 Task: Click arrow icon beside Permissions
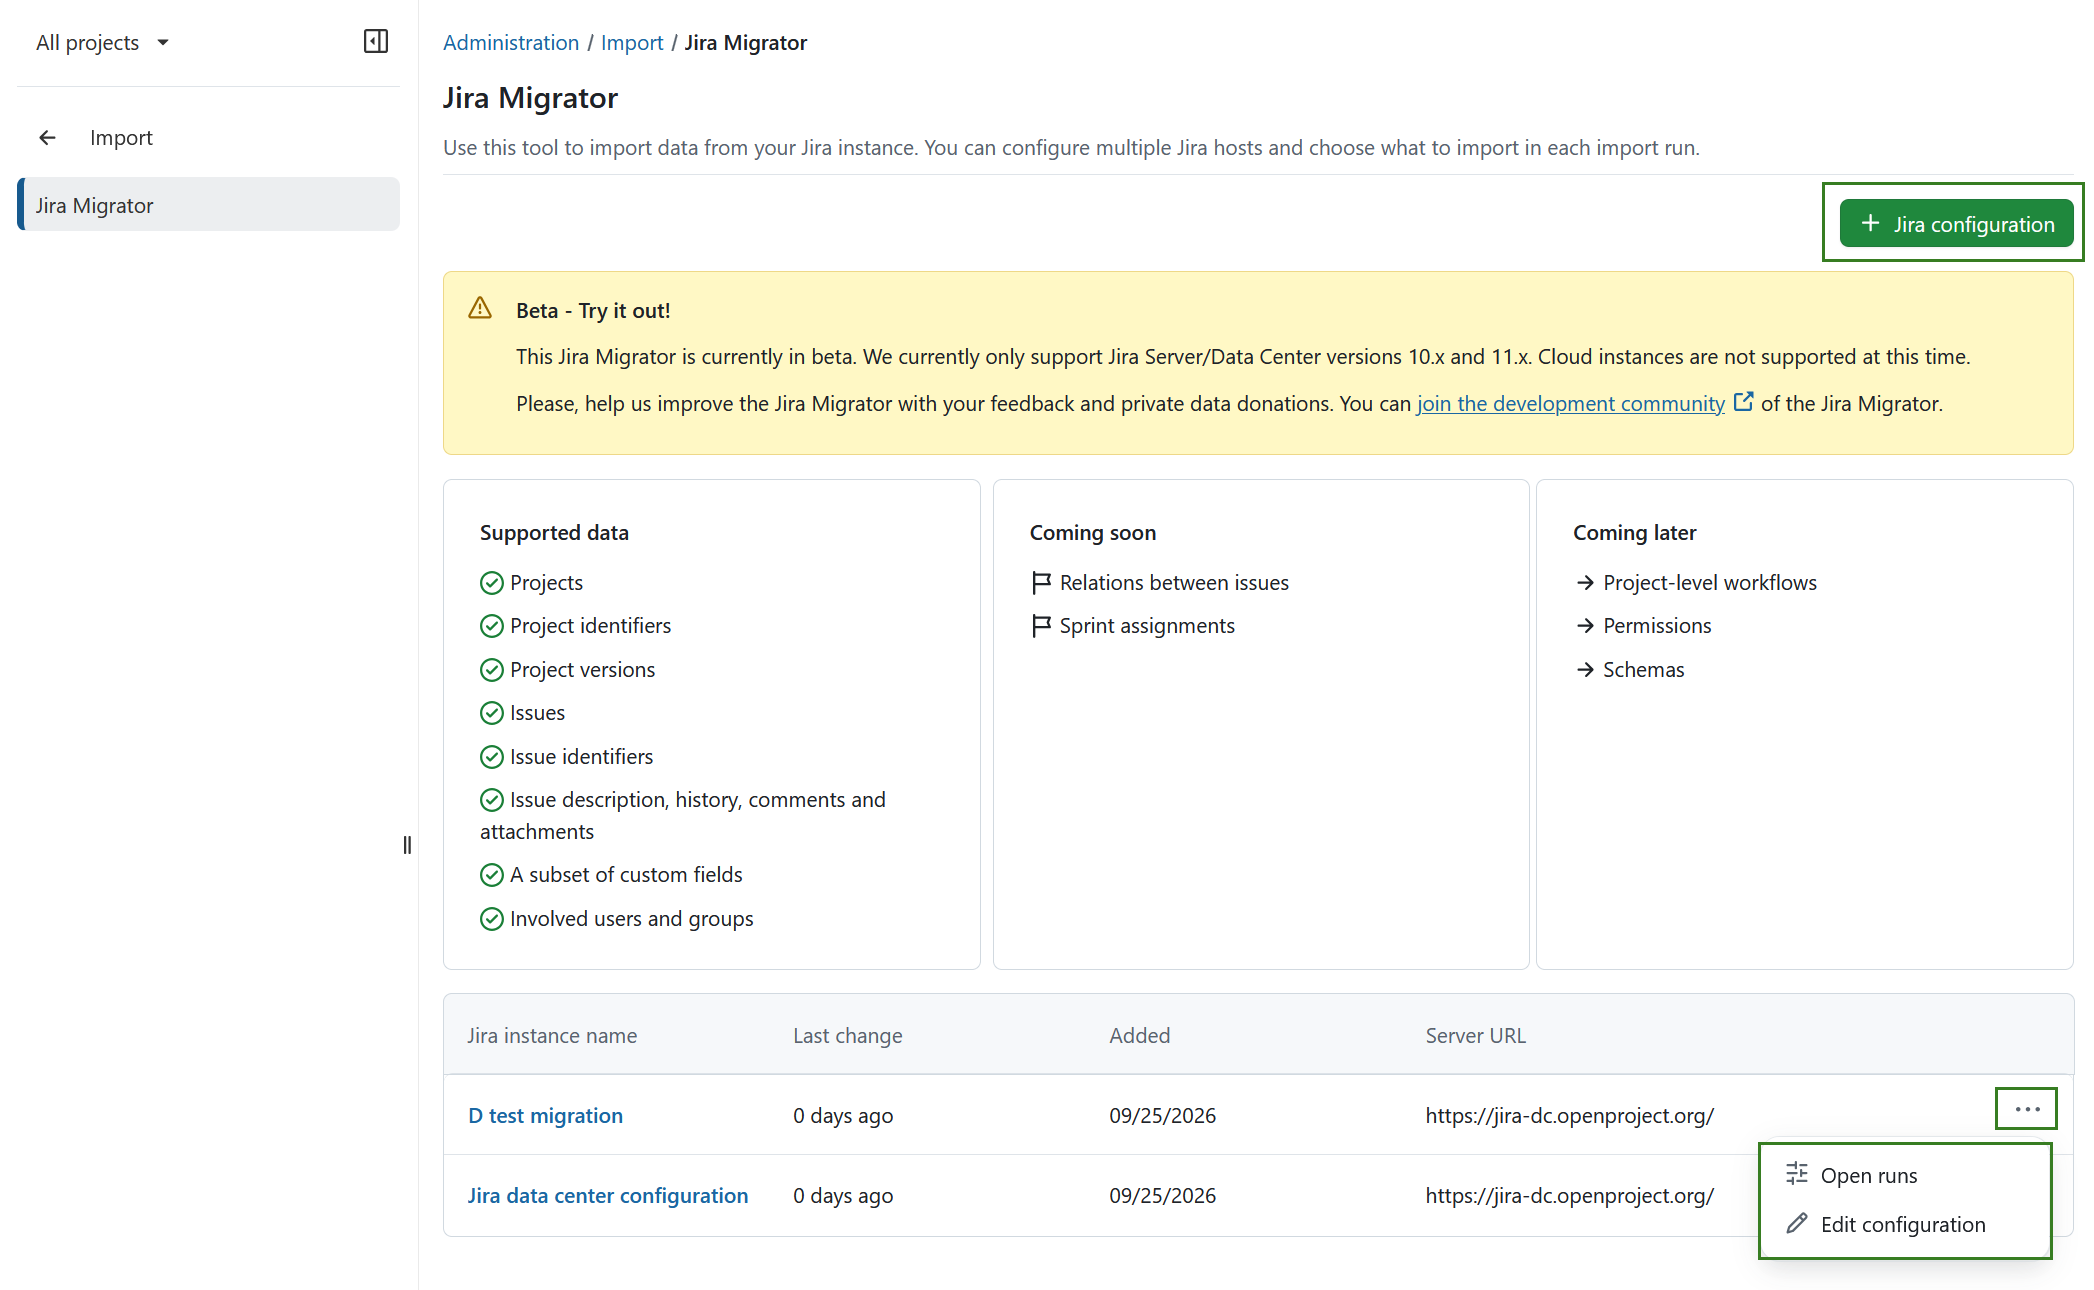point(1585,626)
